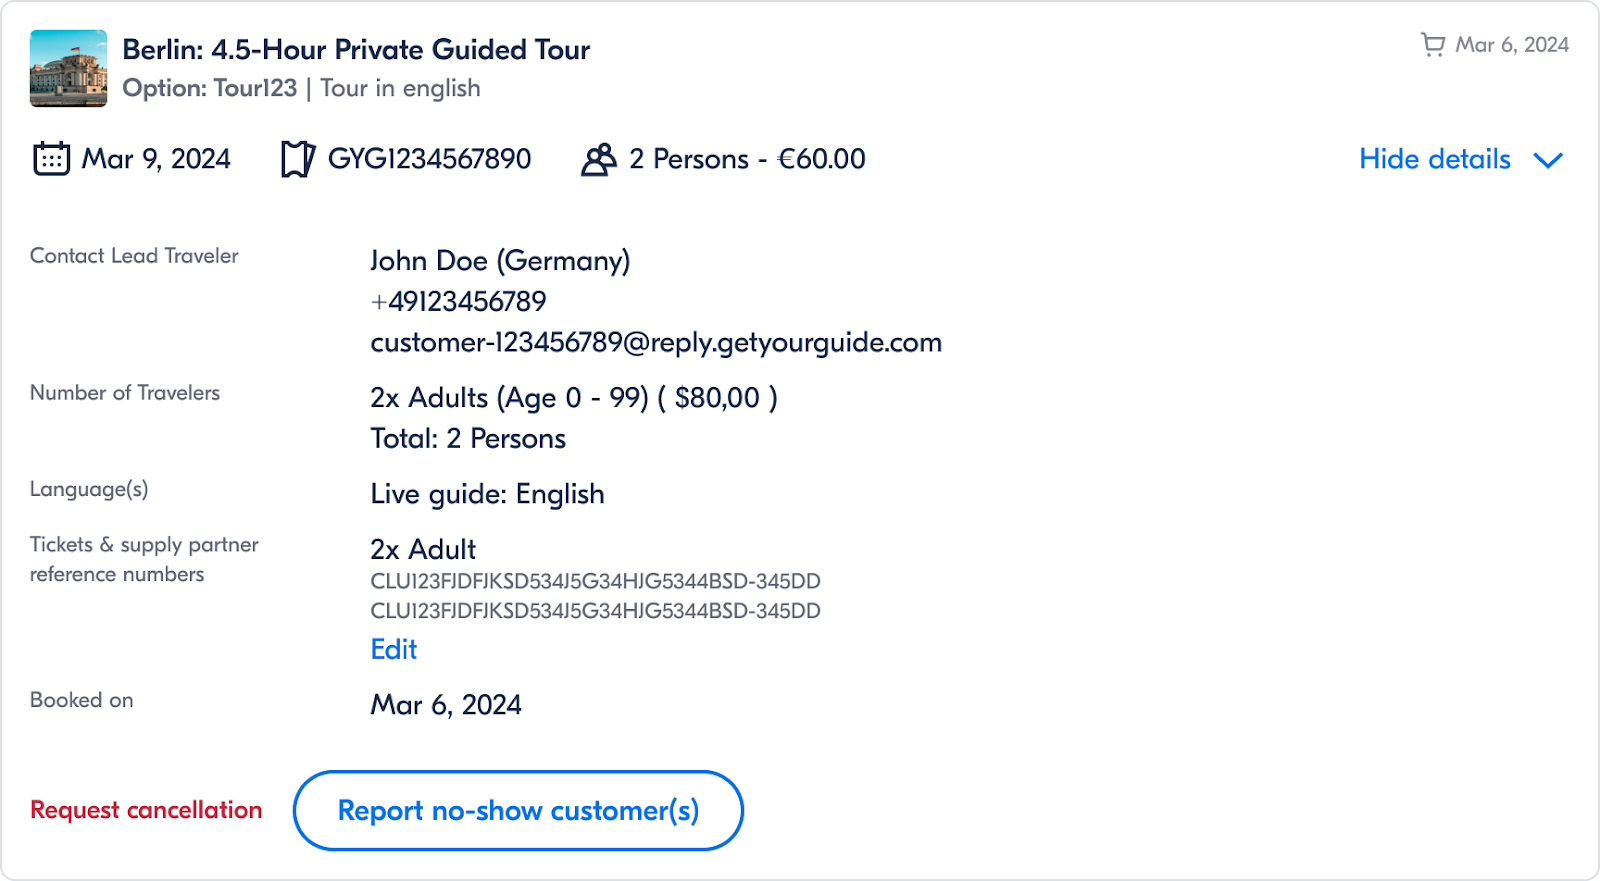Click Report no-show customer(s)
The height and width of the screenshot is (881, 1600).
click(517, 810)
